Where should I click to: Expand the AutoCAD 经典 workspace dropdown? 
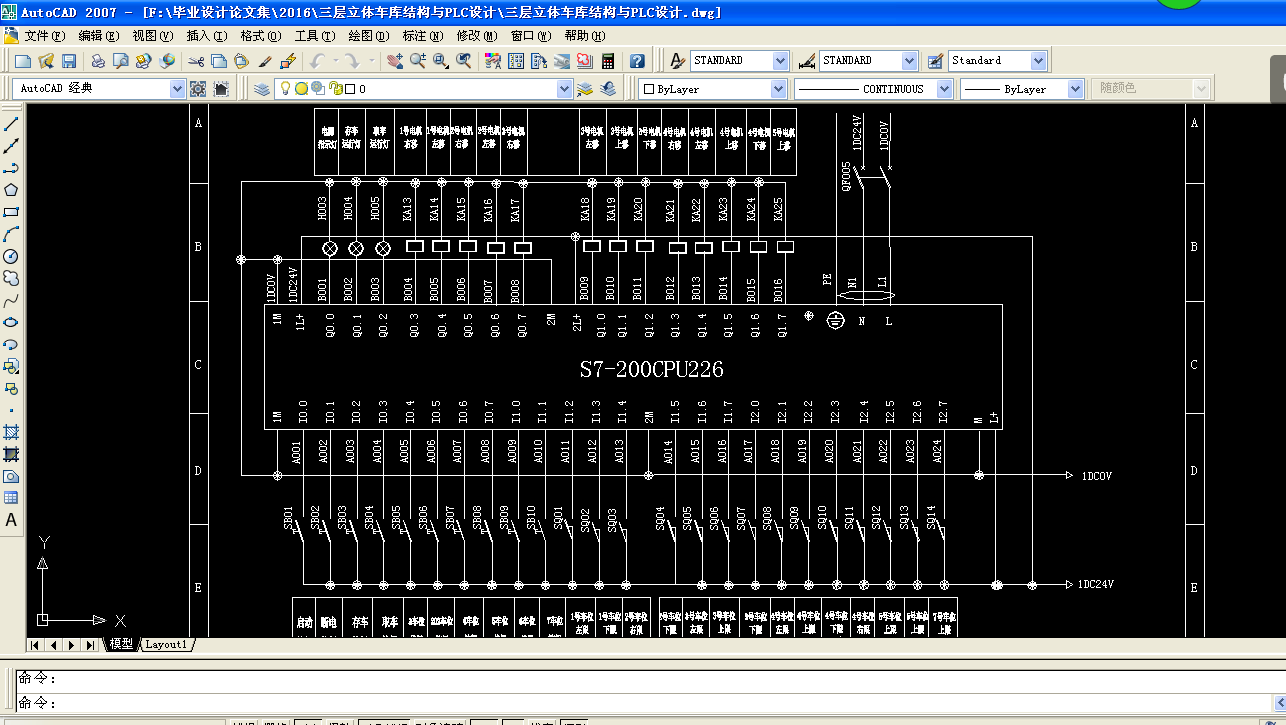(x=178, y=89)
